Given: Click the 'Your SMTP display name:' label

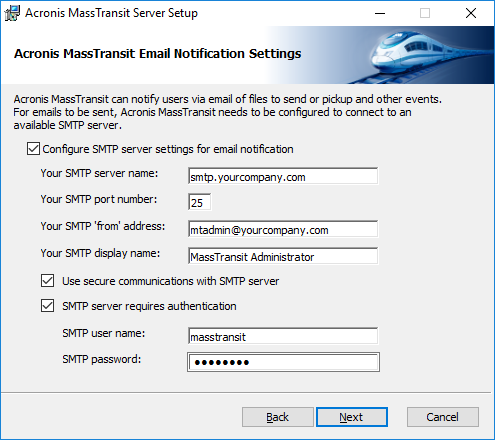Looking at the screenshot, I should [x=100, y=253].
